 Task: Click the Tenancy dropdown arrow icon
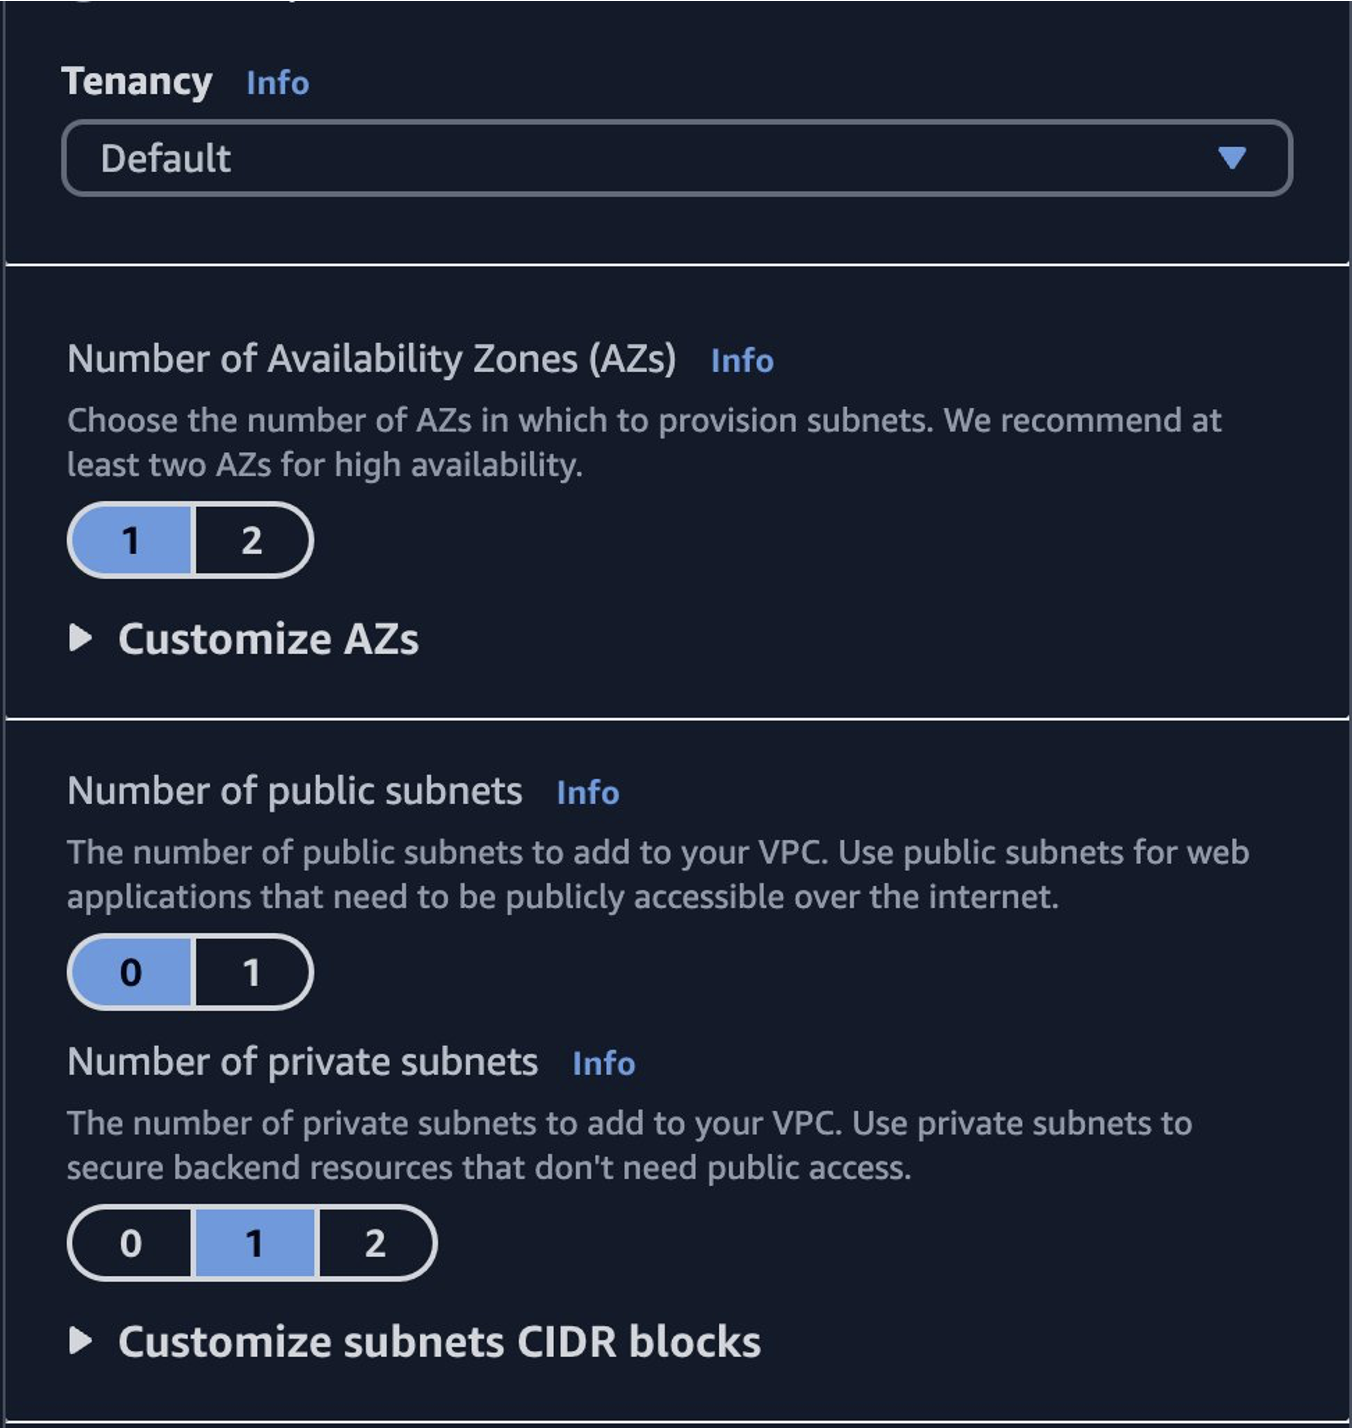(x=1233, y=157)
